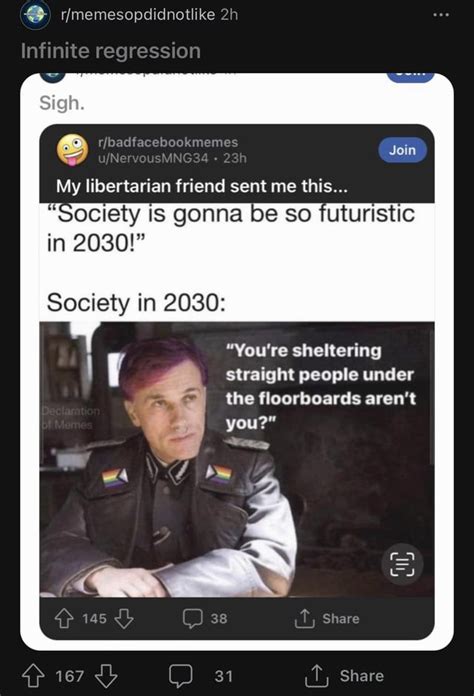View the u/NervousMNG34 user profile
This screenshot has height=696, width=474.
[153, 158]
